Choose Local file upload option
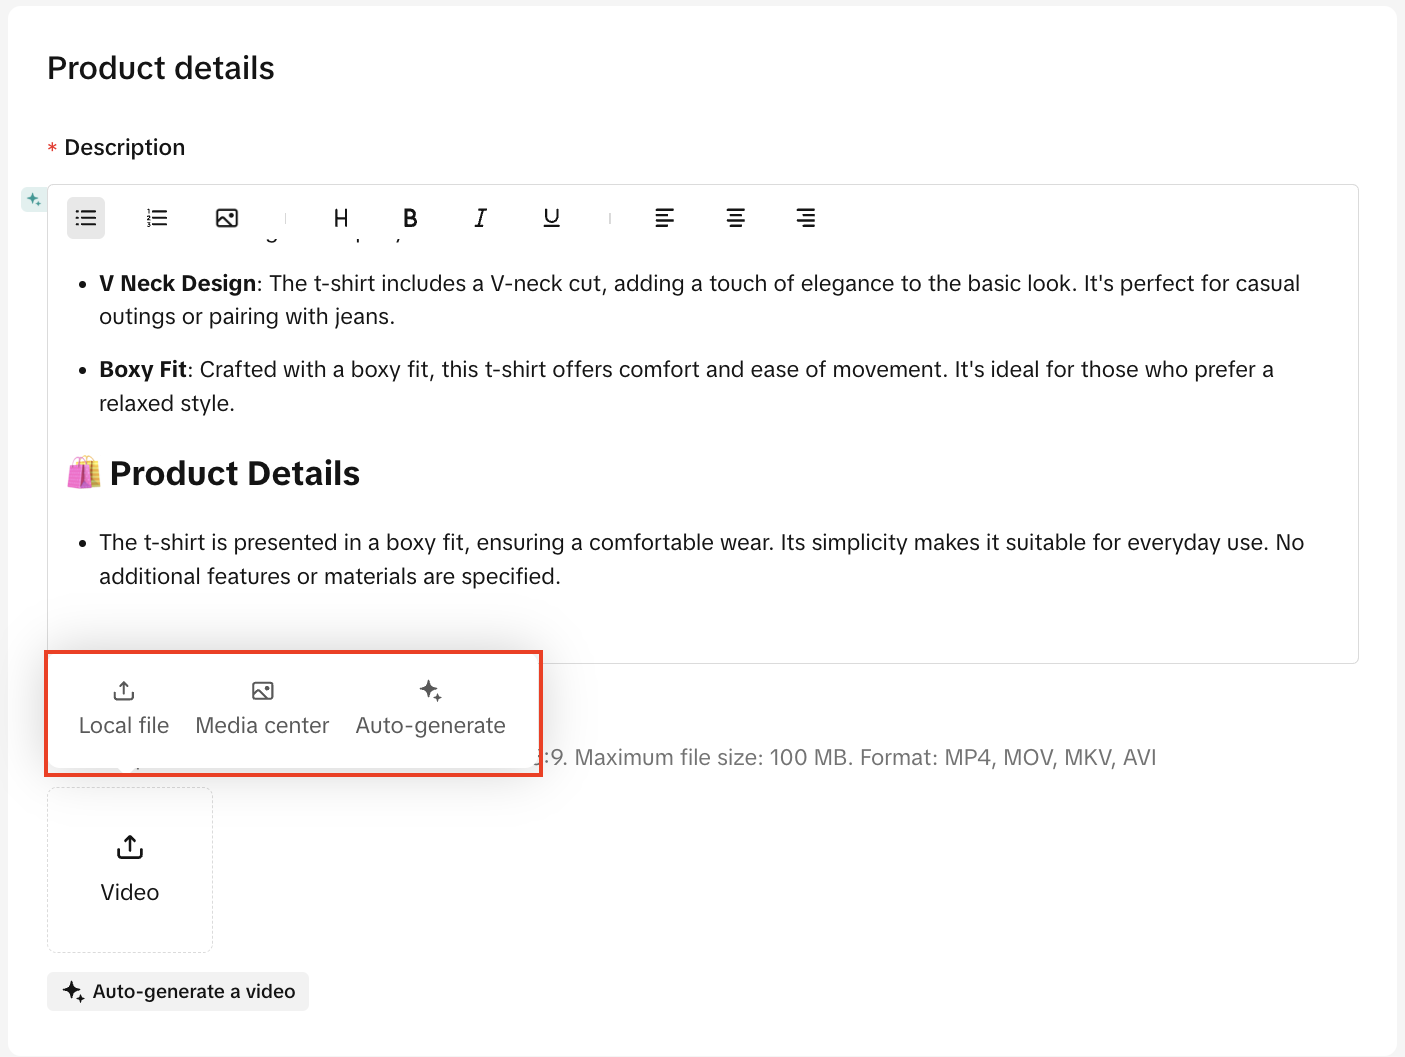Screen dimensions: 1405x1057 pyautogui.click(x=124, y=708)
